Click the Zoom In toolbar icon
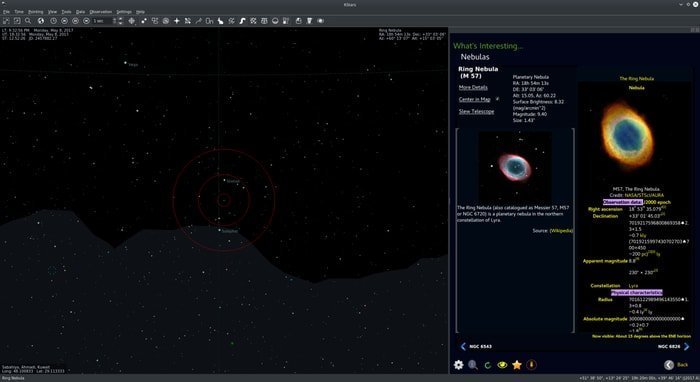This screenshot has height=382, width=700. (6, 21)
